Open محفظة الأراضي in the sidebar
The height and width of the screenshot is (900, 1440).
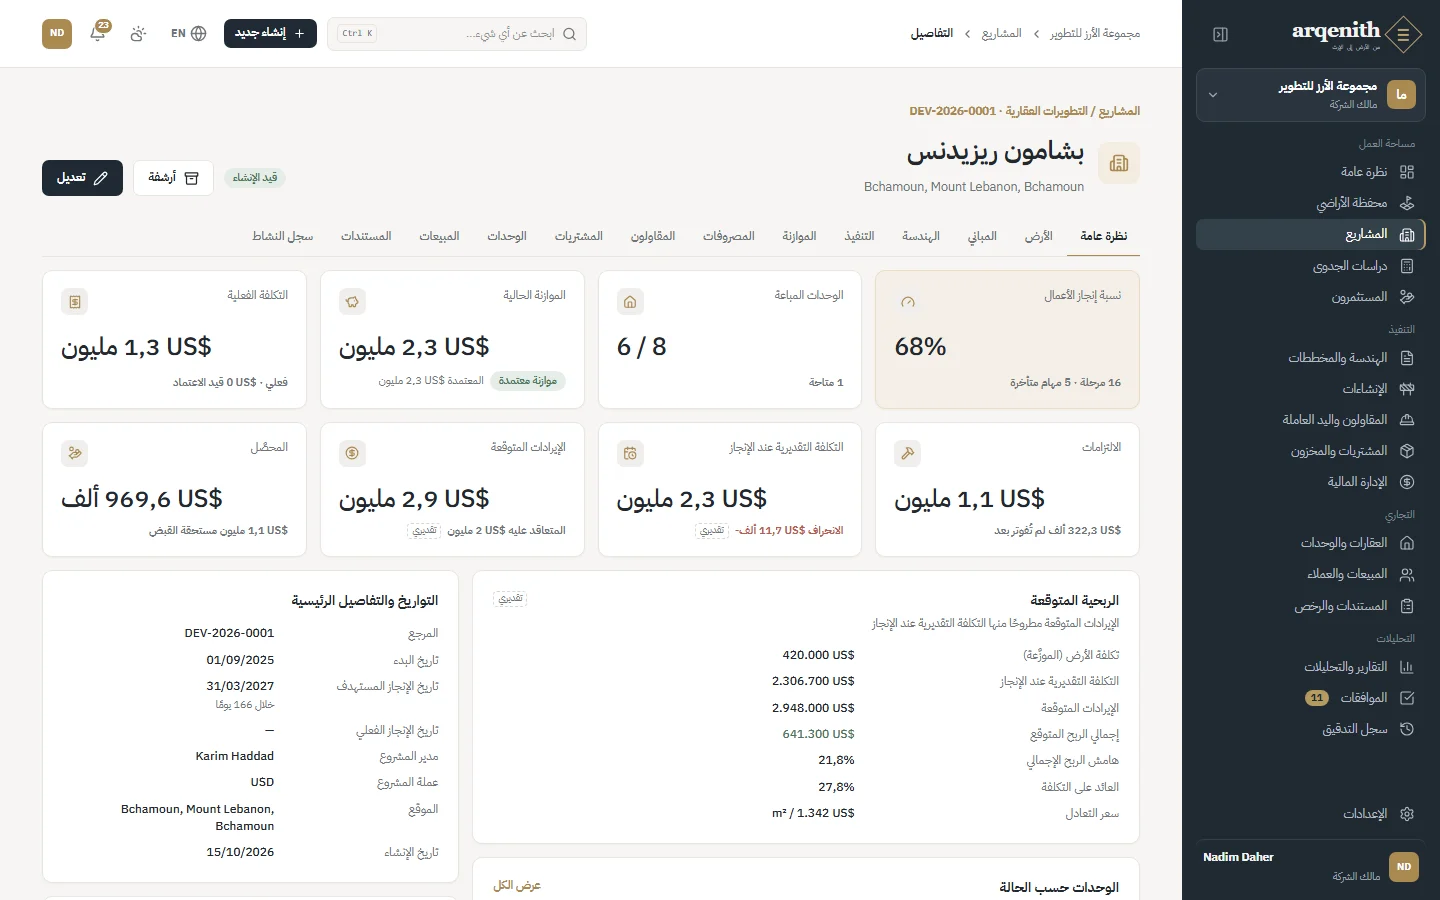pos(1310,203)
